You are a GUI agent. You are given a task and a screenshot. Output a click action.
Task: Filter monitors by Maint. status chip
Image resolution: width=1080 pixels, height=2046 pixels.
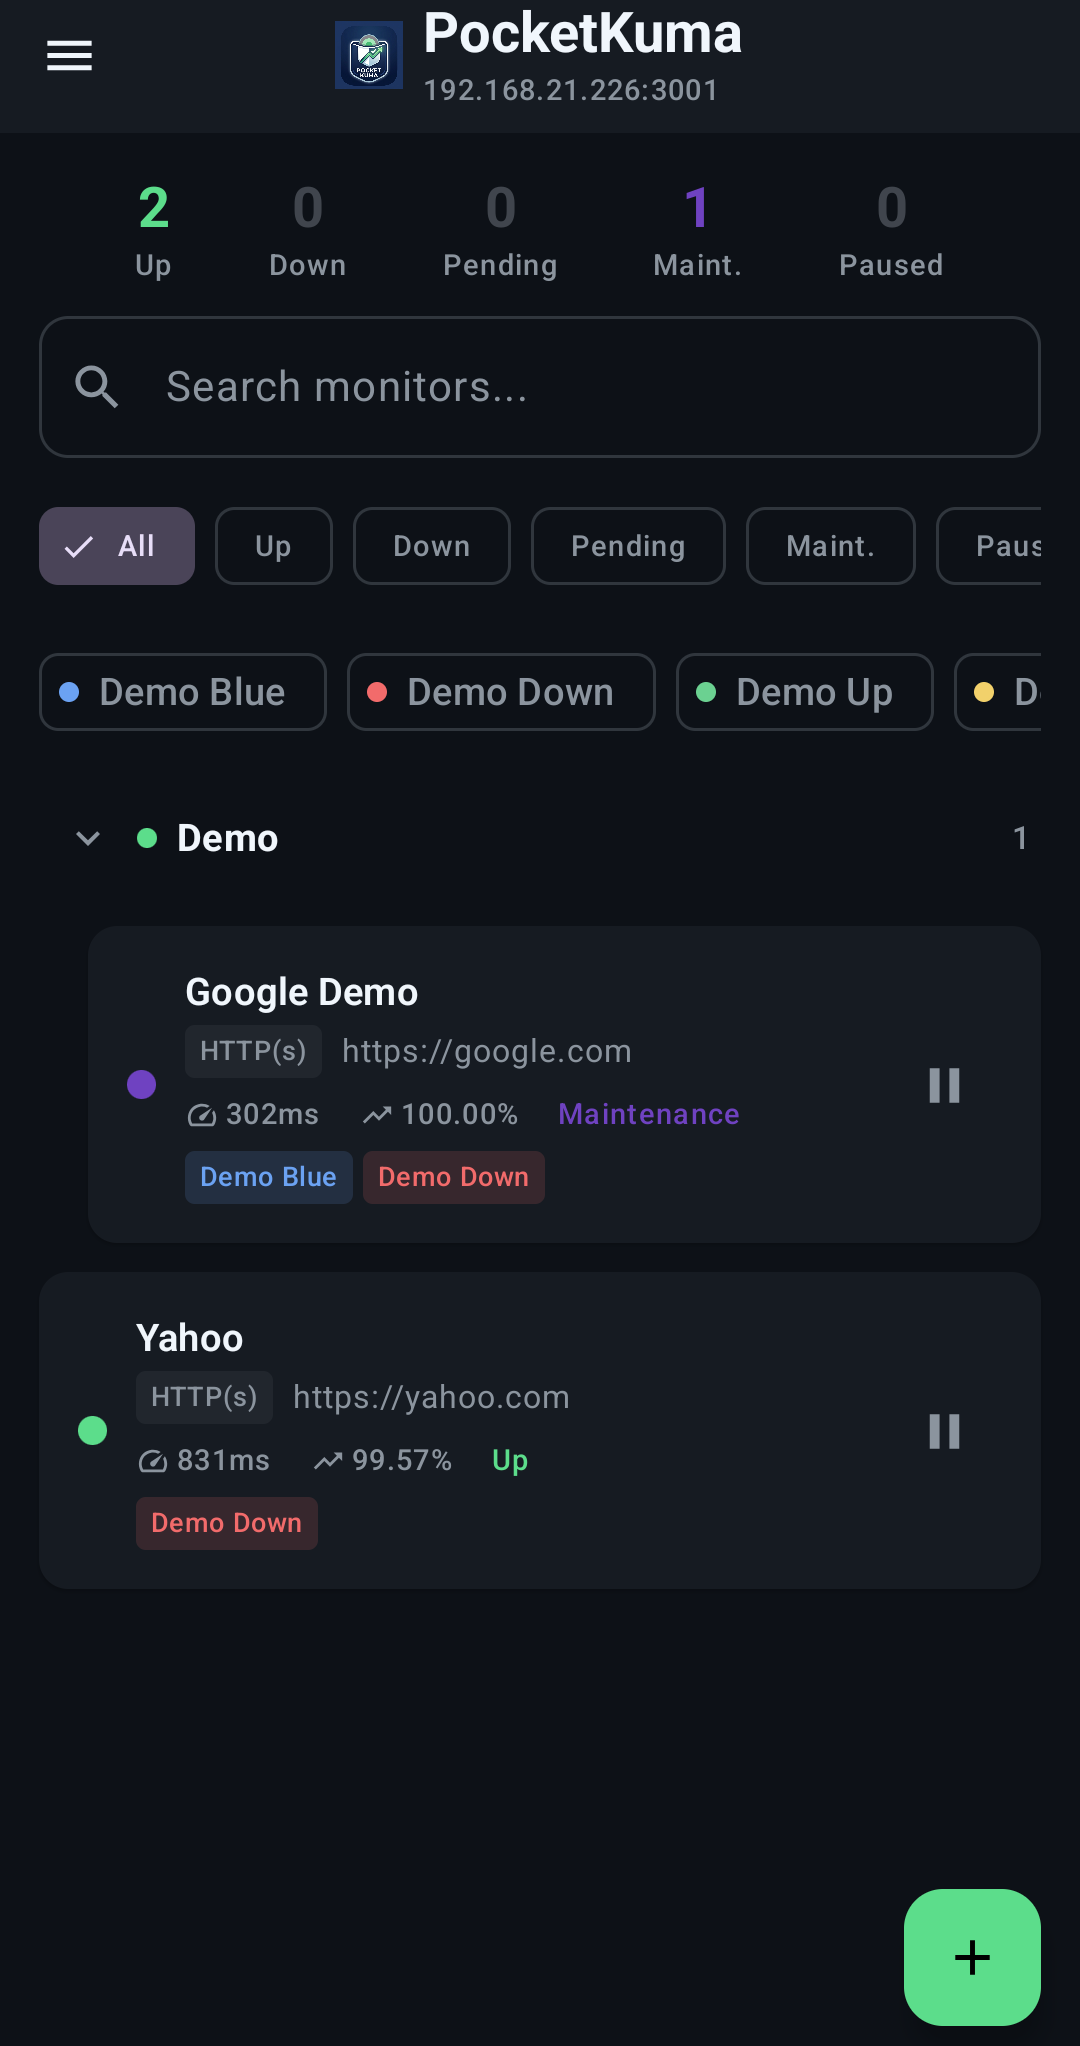(831, 546)
